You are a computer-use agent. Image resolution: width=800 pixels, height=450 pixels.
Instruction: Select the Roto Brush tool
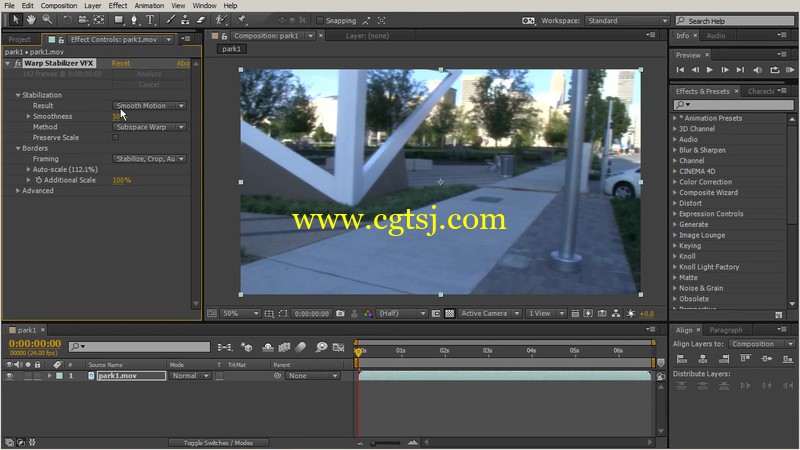point(221,20)
